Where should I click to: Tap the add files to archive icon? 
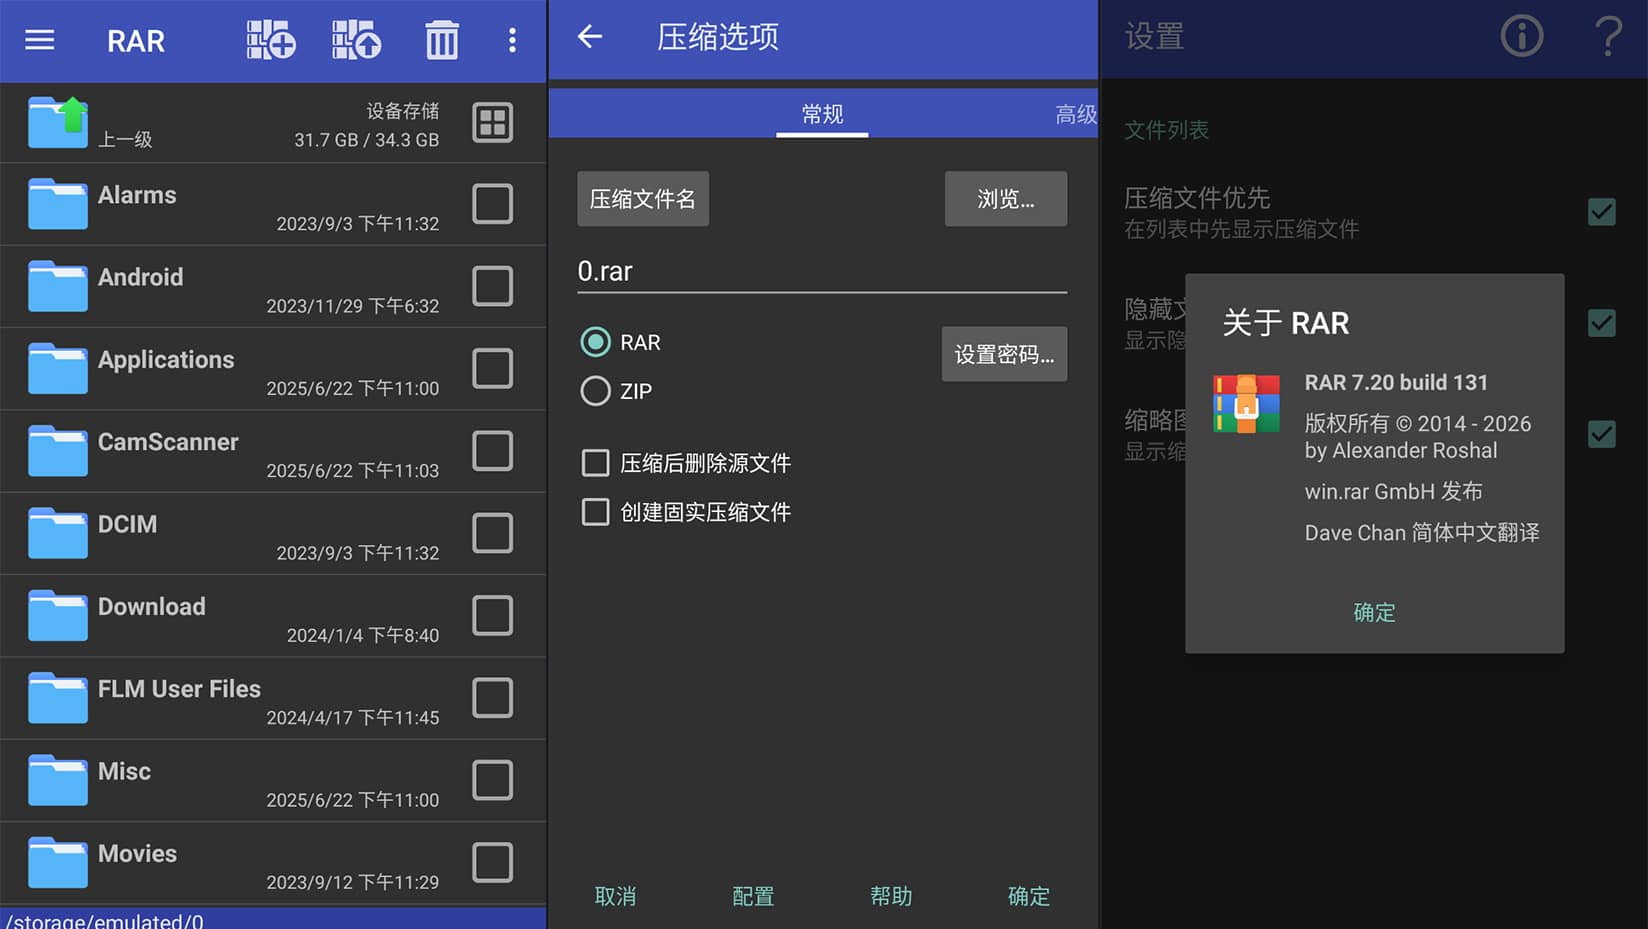click(271, 40)
